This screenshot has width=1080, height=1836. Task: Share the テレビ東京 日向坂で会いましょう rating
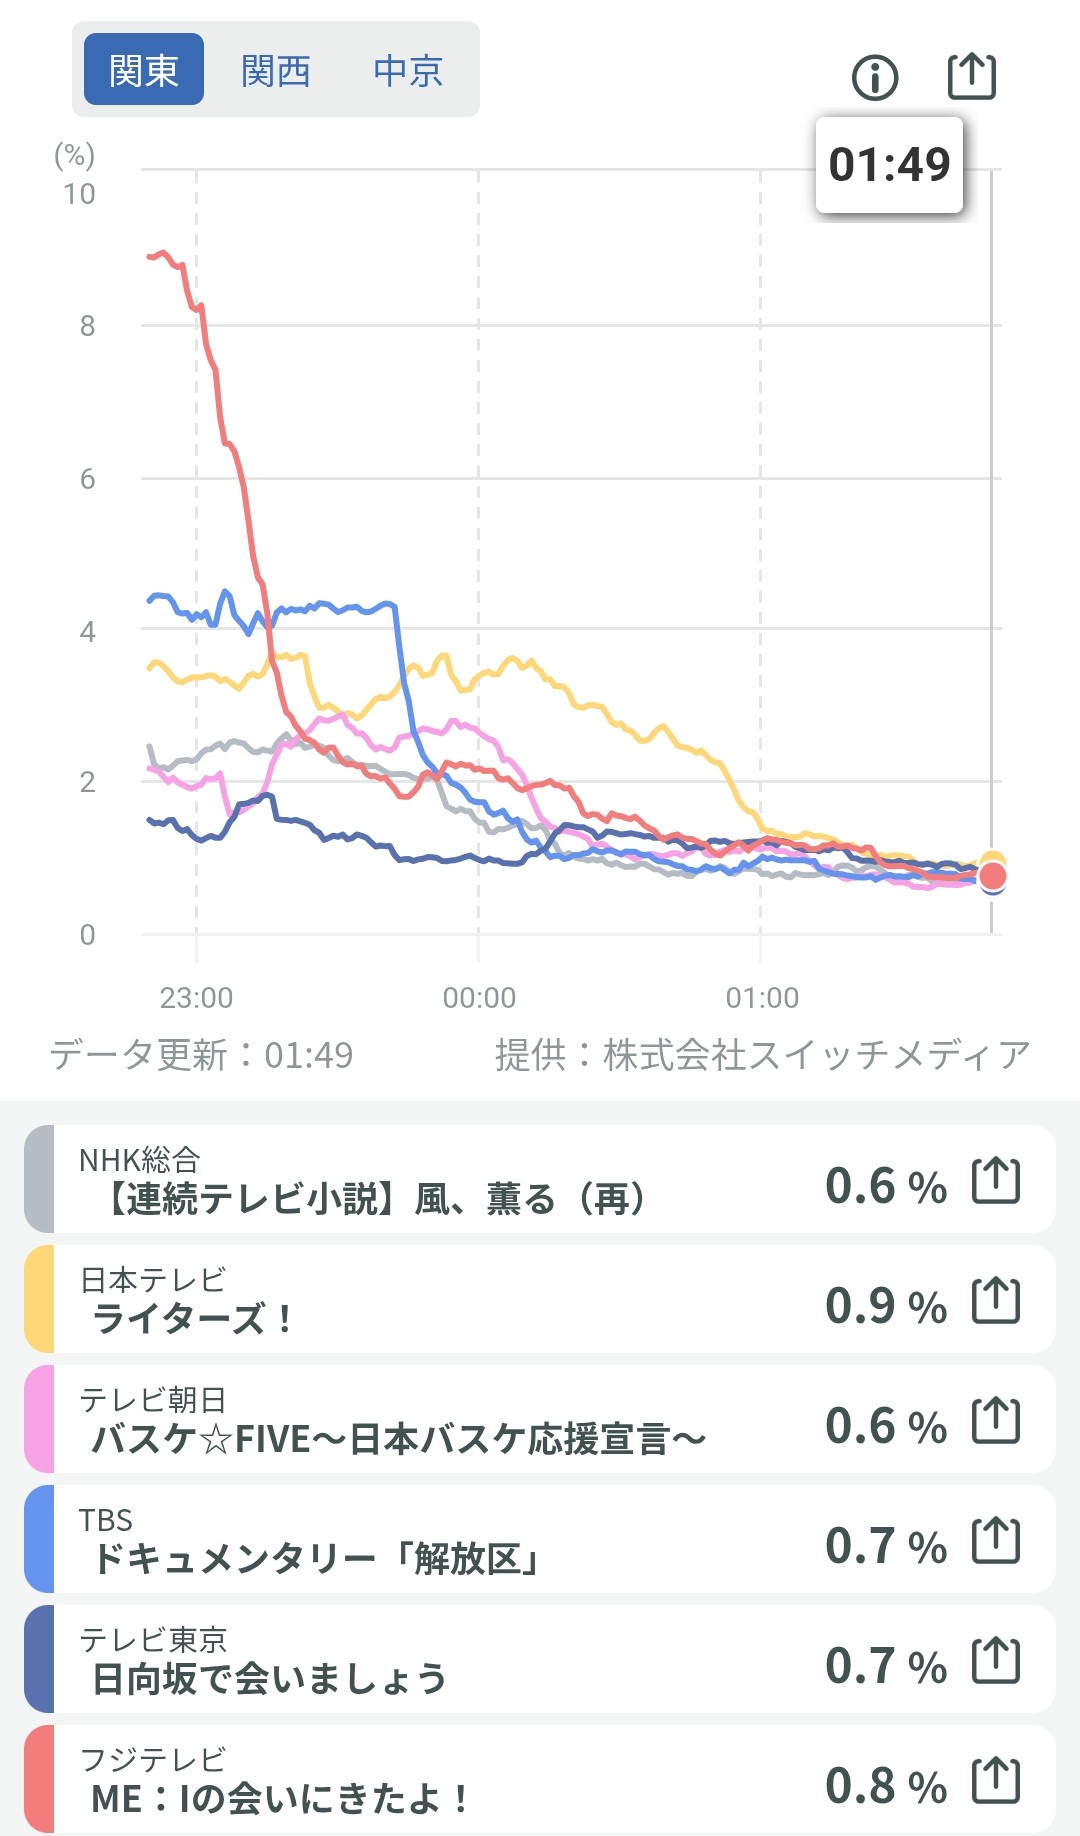click(996, 1661)
